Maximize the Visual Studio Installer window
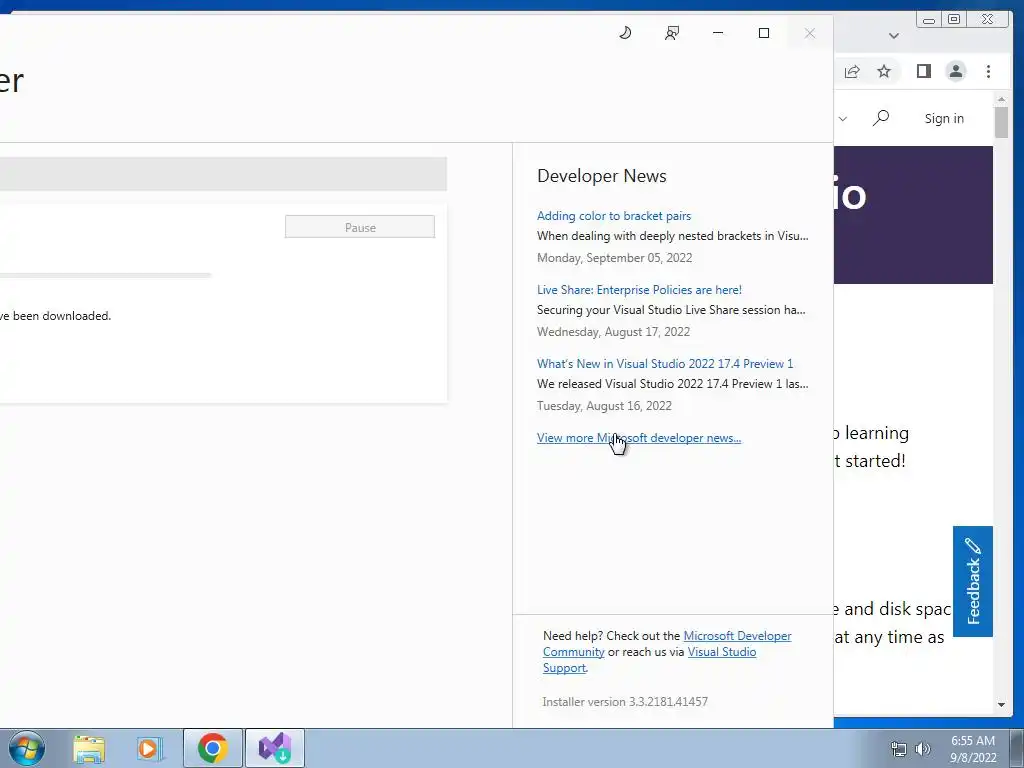The width and height of the screenshot is (1024, 768). (763, 33)
